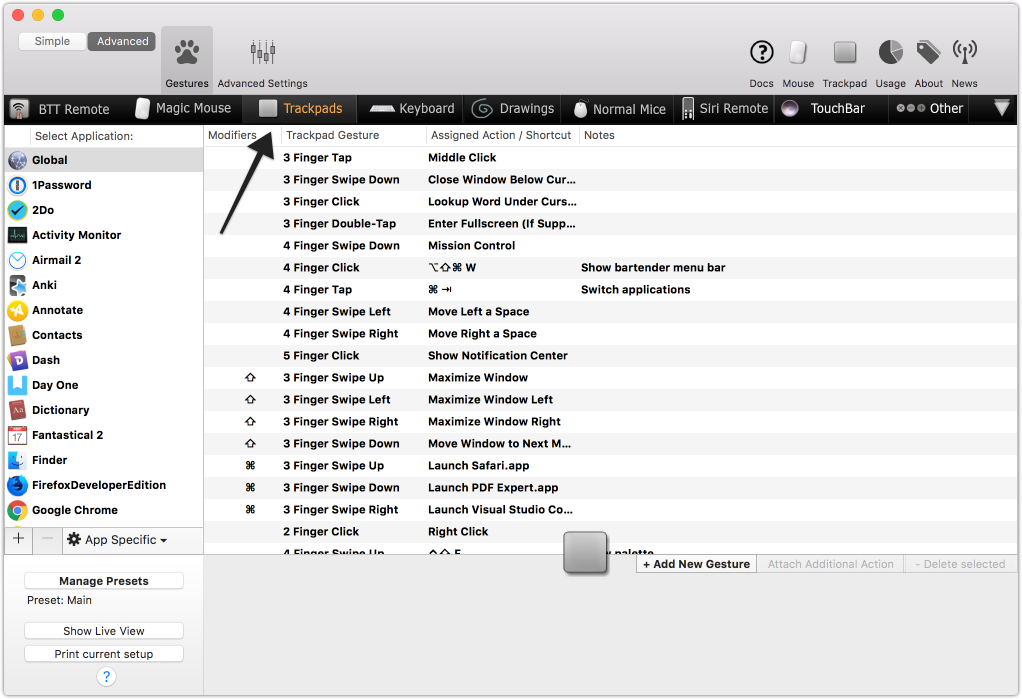Open Manage Presets

click(104, 581)
